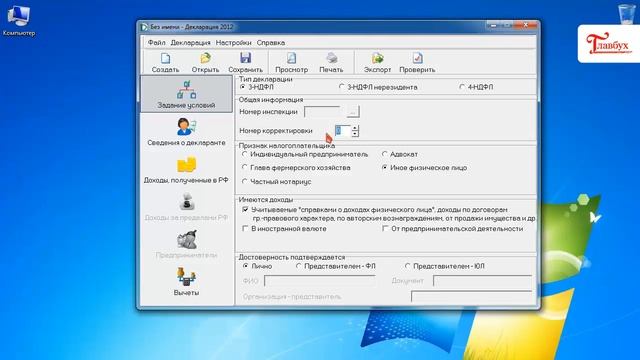Click the Номер корректировки value field

tap(343, 131)
